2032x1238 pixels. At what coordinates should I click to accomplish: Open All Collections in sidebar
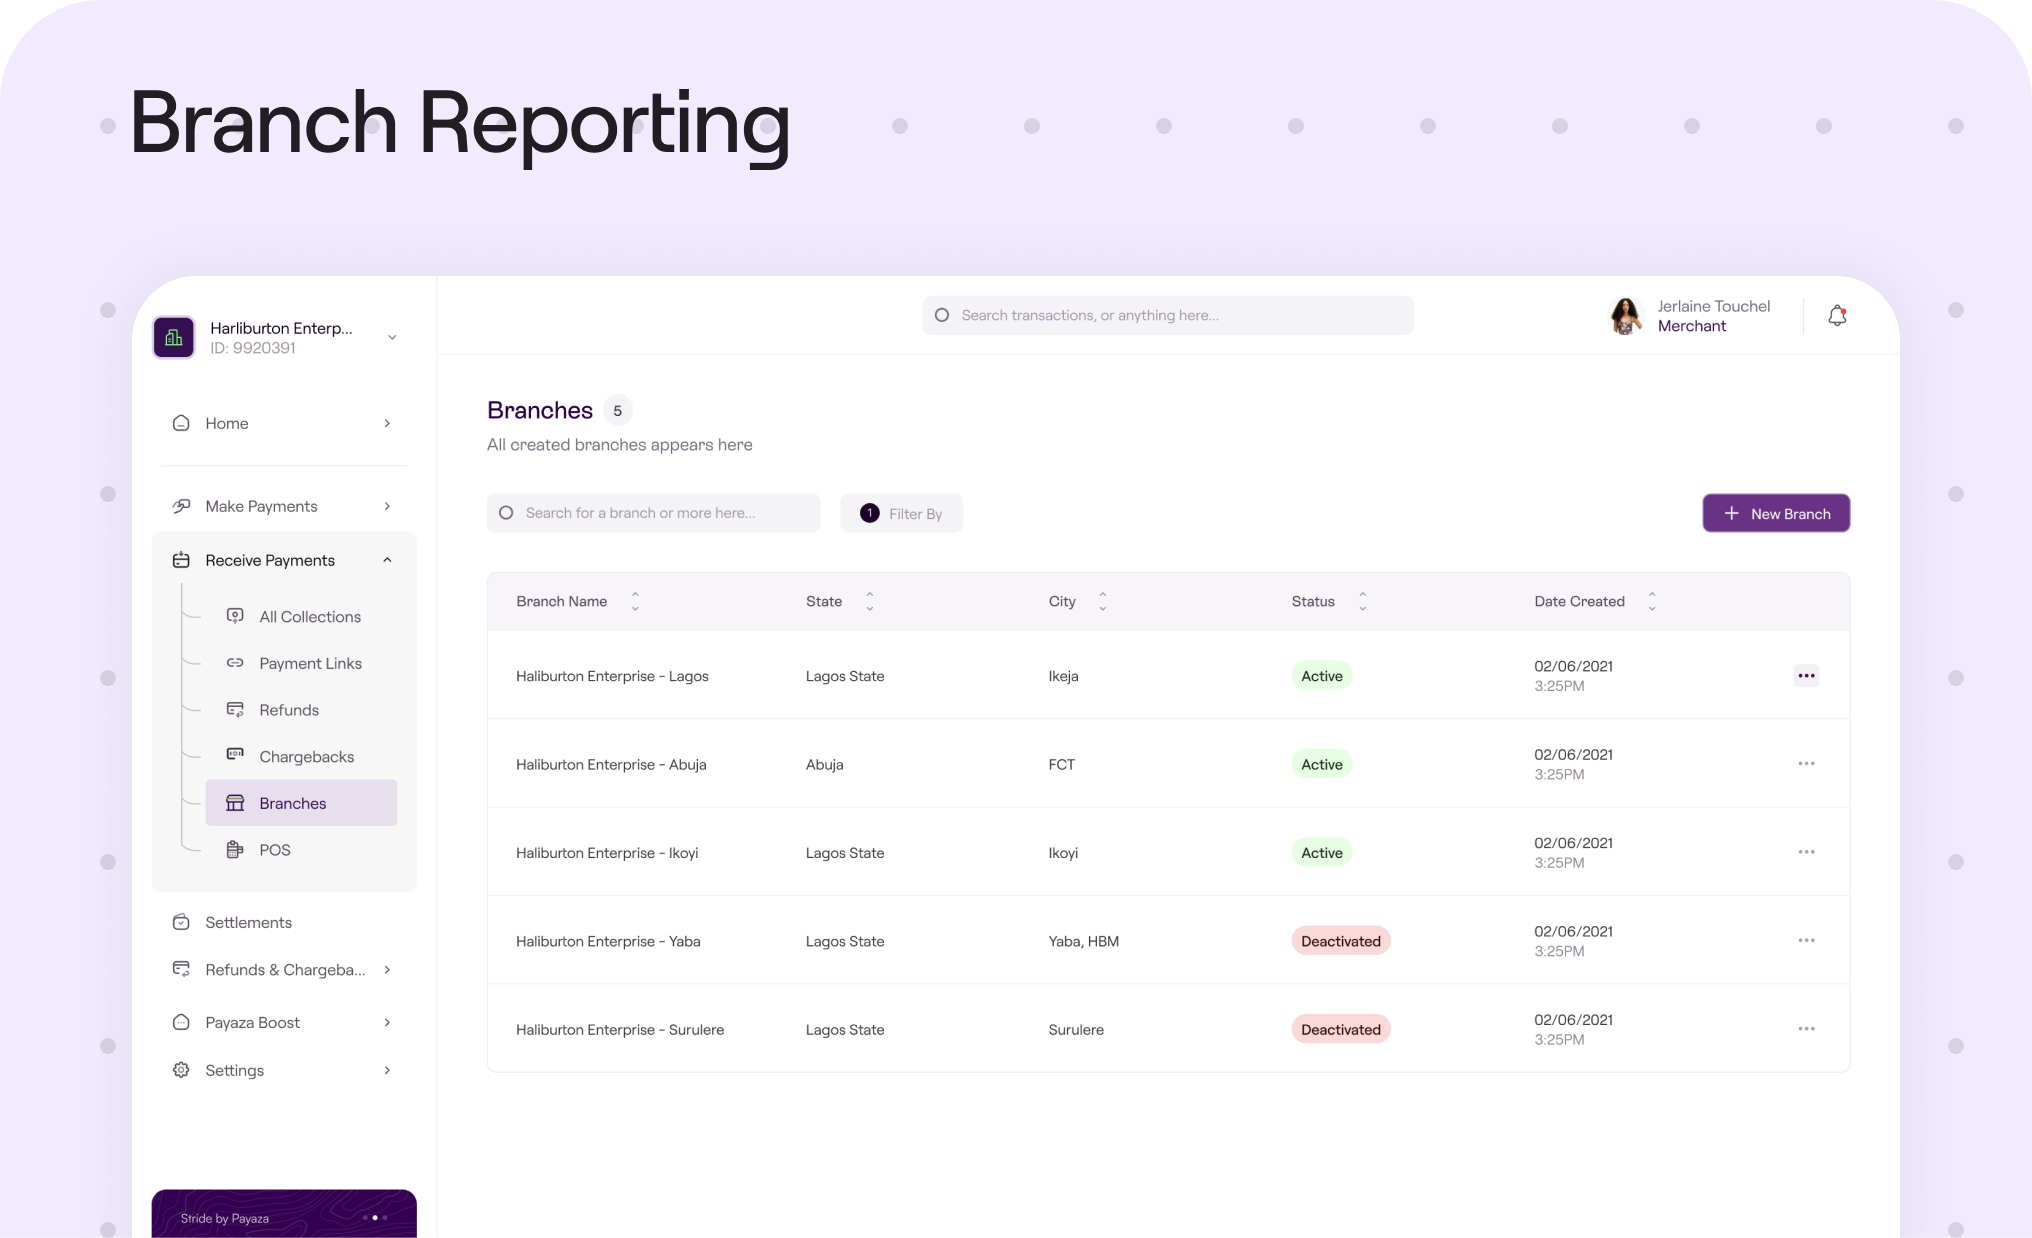coord(309,617)
